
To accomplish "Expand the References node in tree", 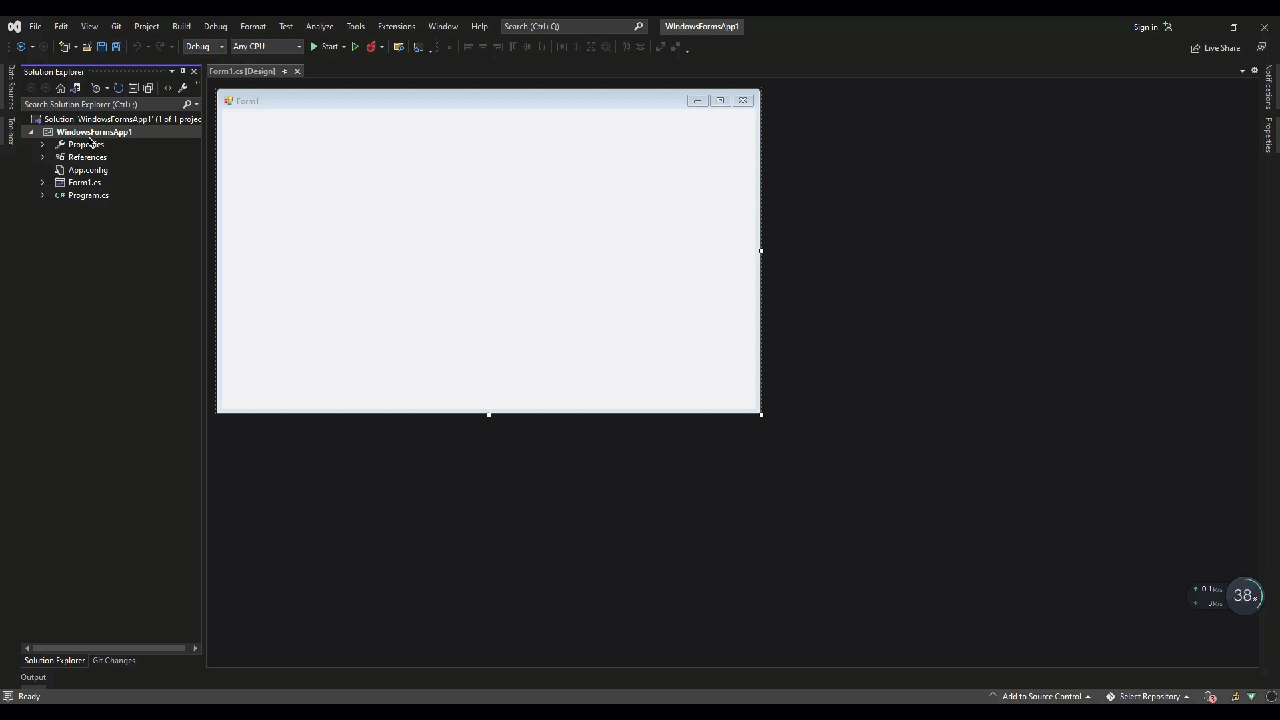I will 42,157.
